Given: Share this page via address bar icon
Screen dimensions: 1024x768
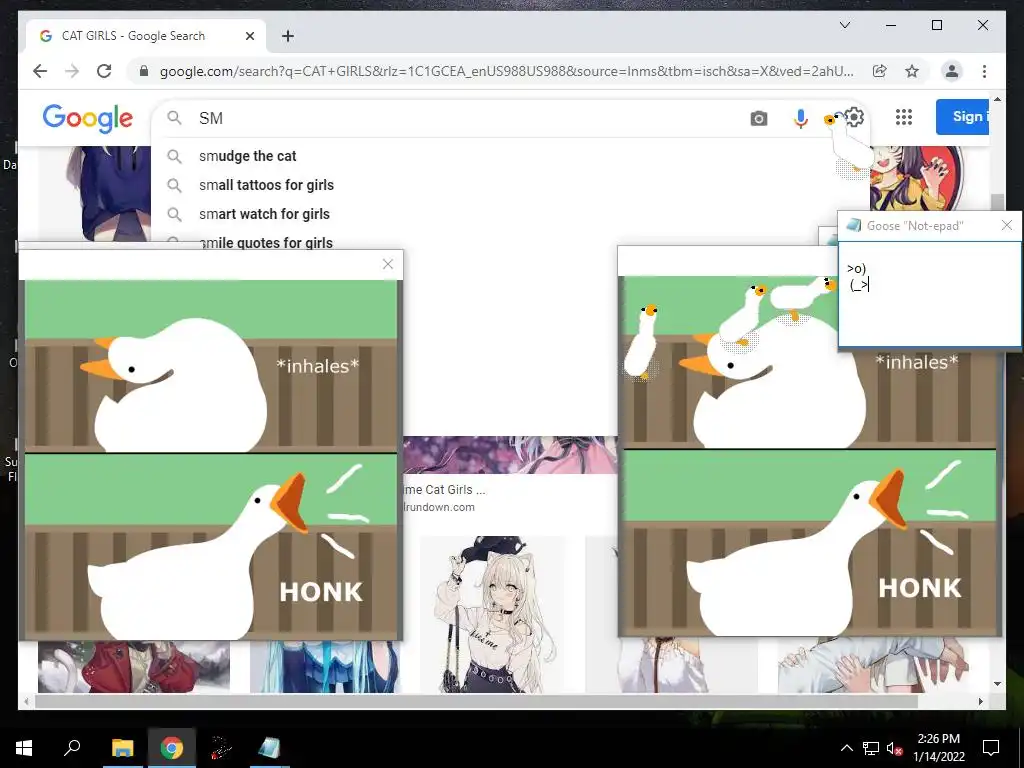Looking at the screenshot, I should click(880, 71).
